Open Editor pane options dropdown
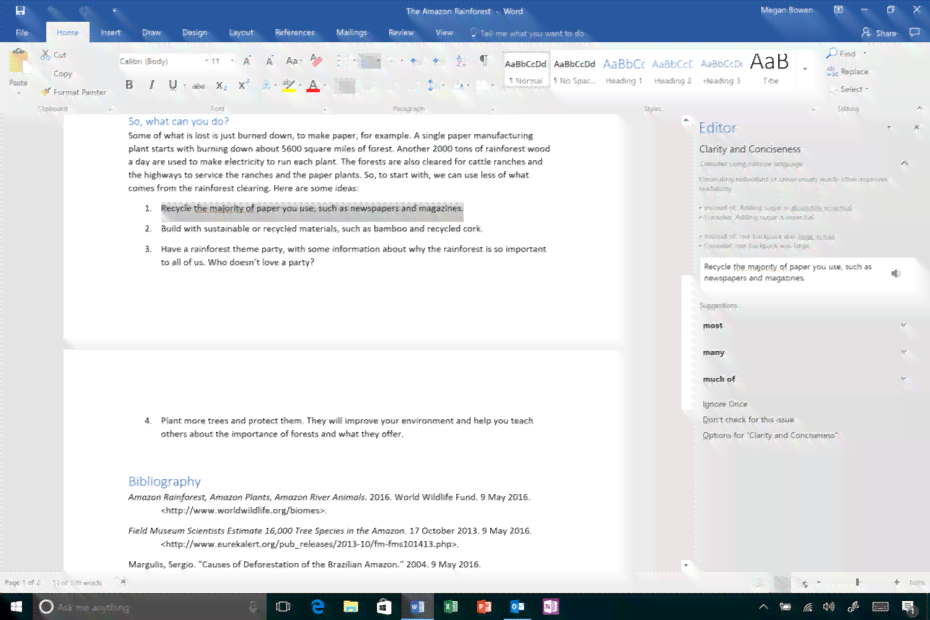The width and height of the screenshot is (930, 620). coord(888,128)
